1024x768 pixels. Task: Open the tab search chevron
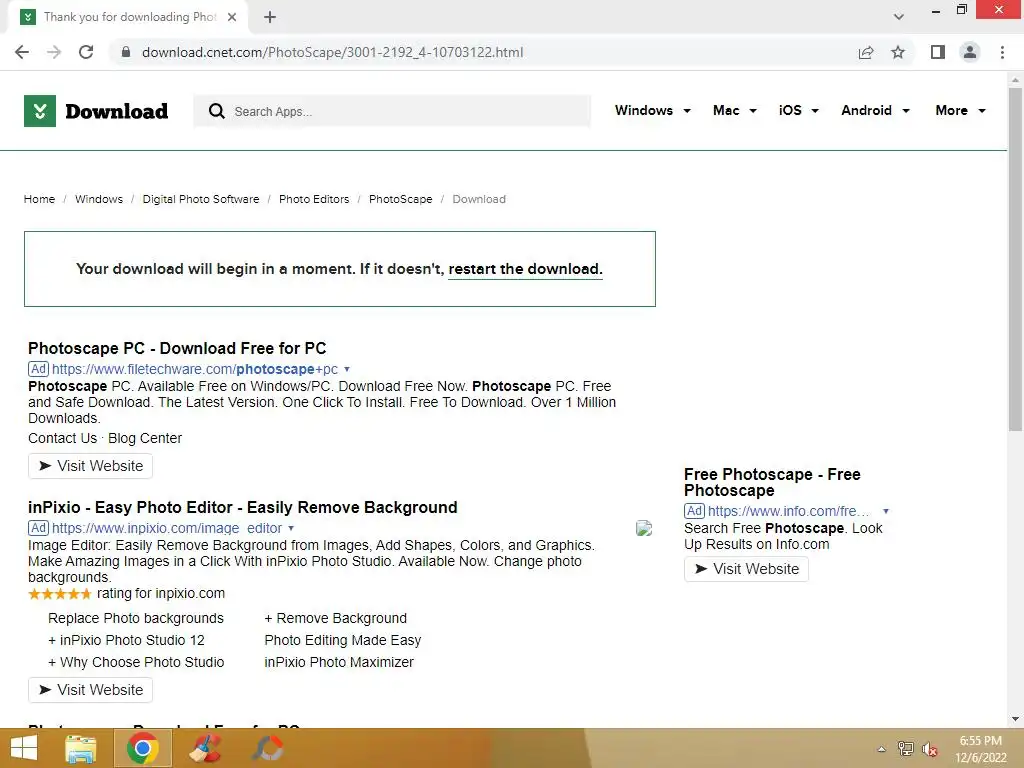point(899,17)
